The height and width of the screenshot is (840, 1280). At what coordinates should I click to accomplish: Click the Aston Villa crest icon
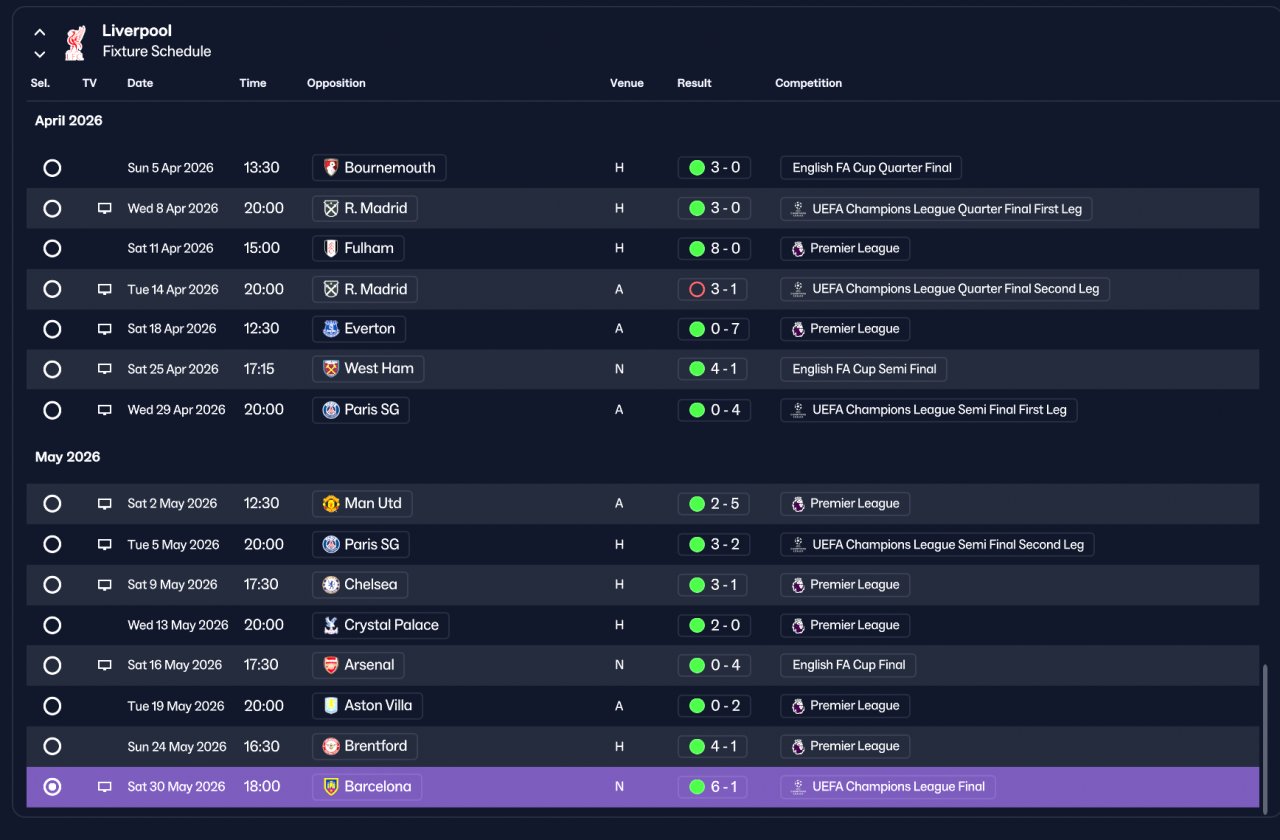coord(331,706)
